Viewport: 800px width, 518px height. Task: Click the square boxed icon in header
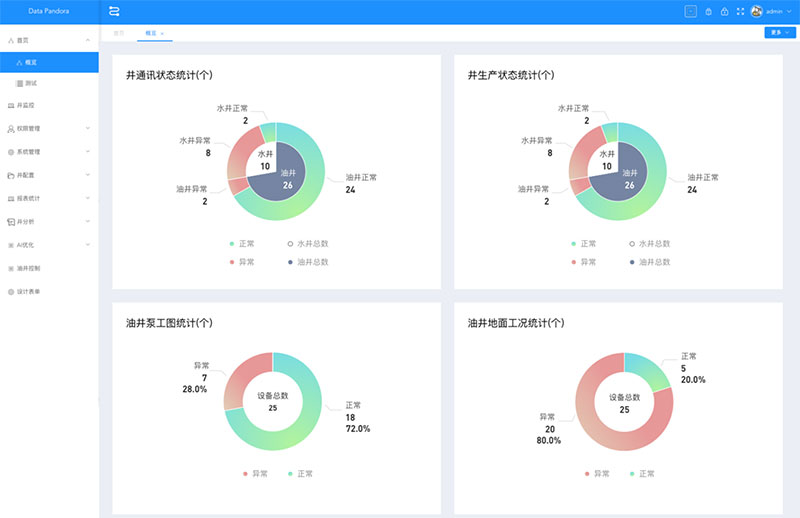(690, 12)
